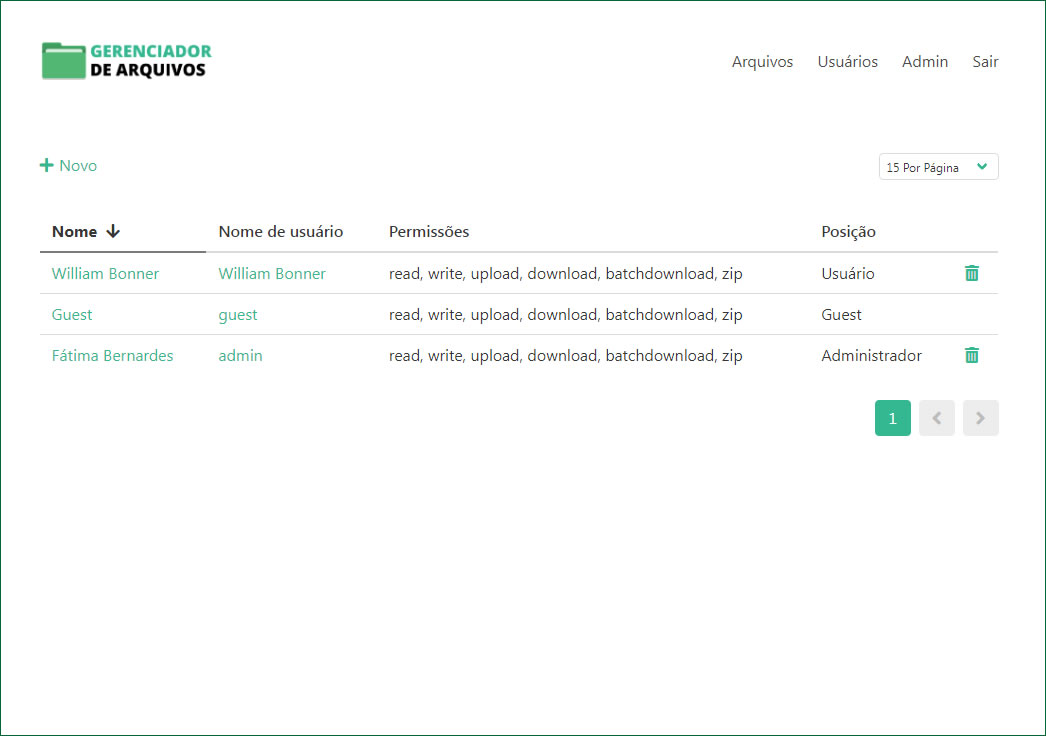The width and height of the screenshot is (1046, 736).
Task: Delete the William Bonner user with trash icon
Action: pyautogui.click(x=971, y=273)
